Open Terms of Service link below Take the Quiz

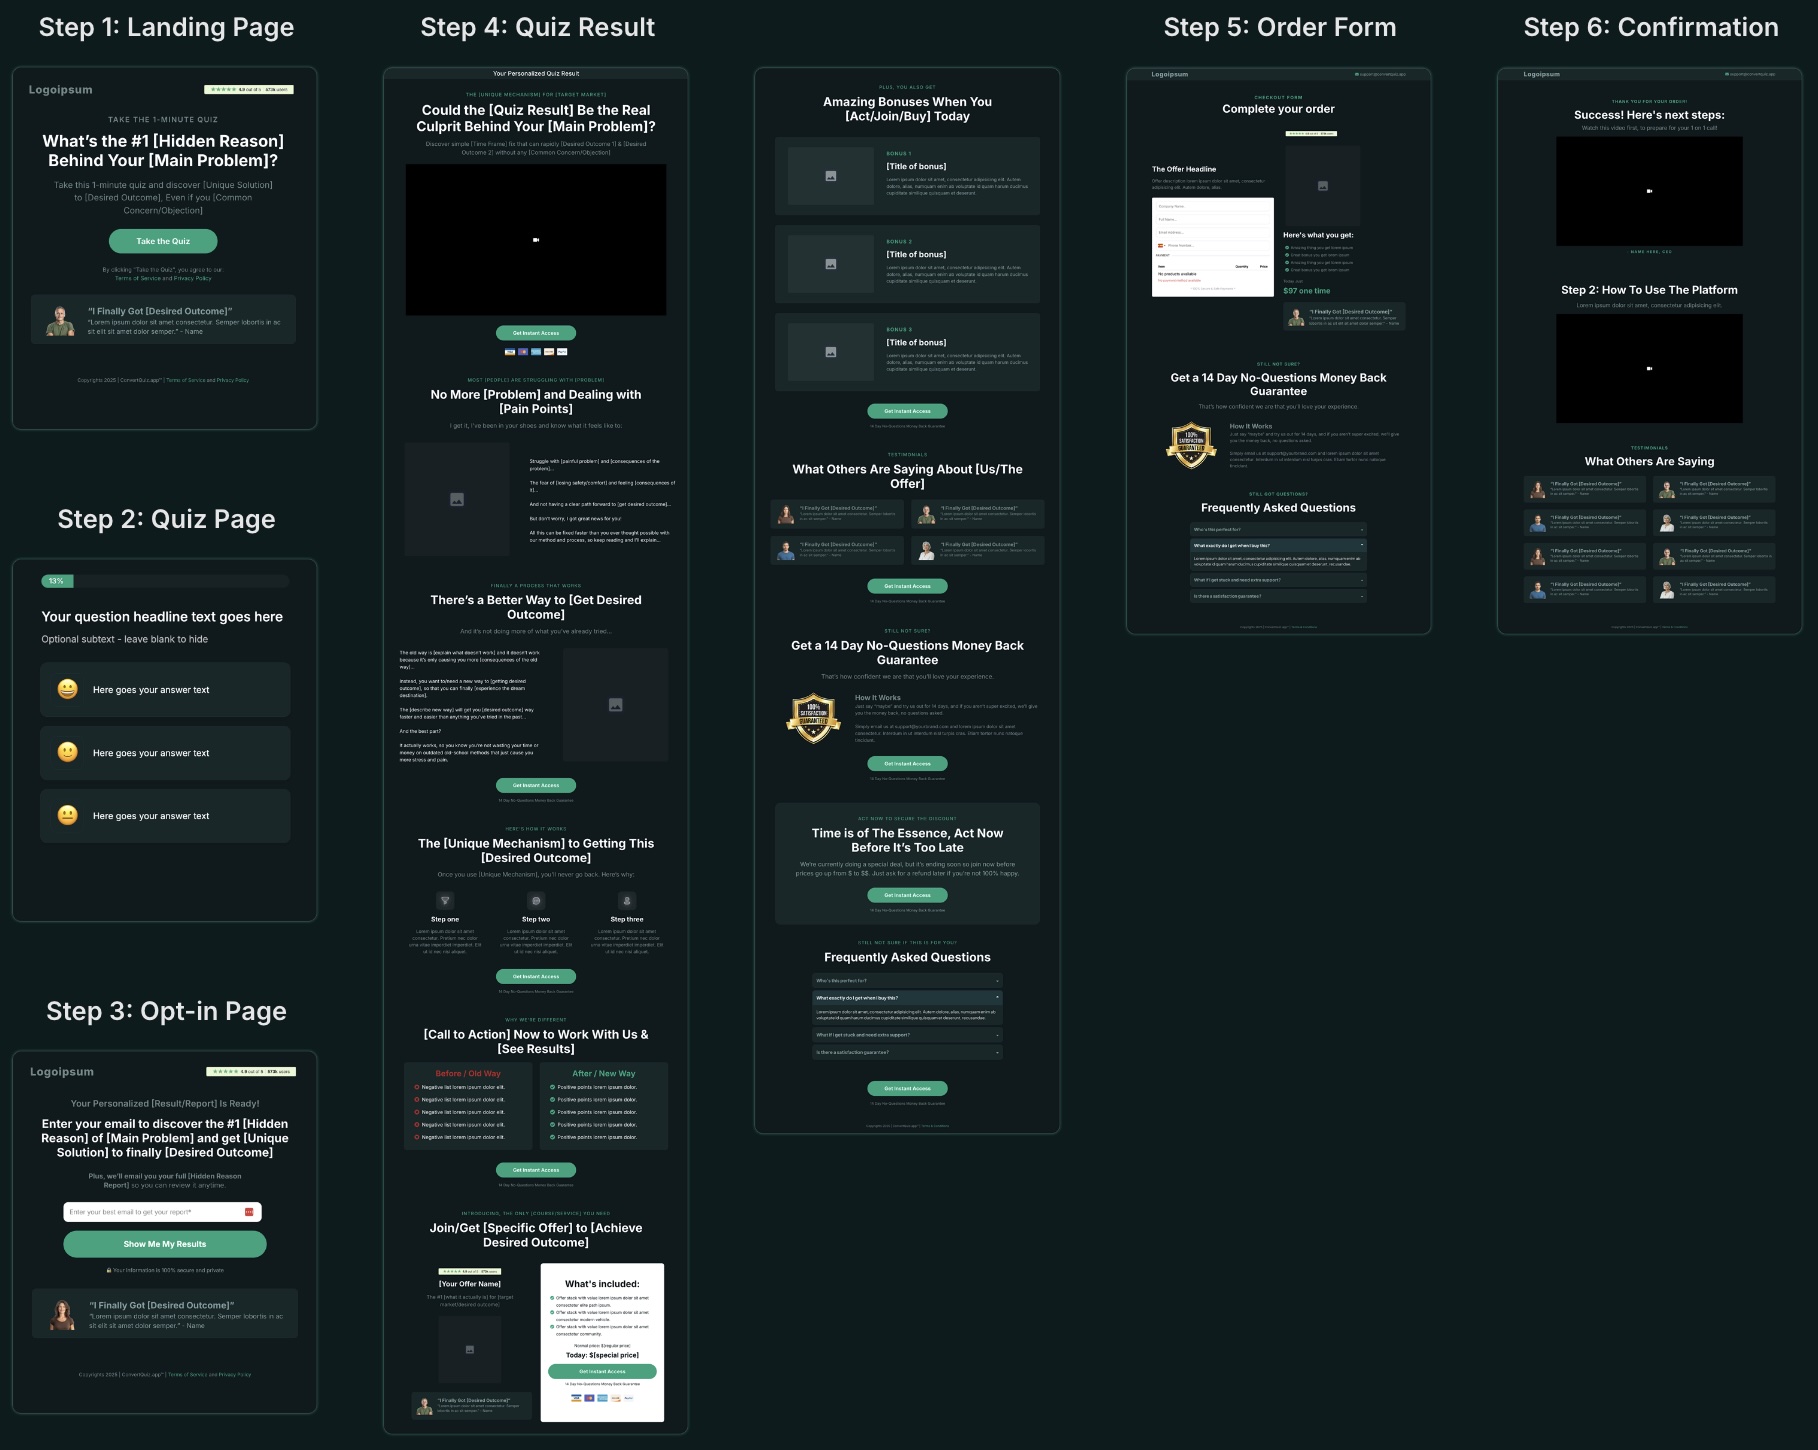138,279
